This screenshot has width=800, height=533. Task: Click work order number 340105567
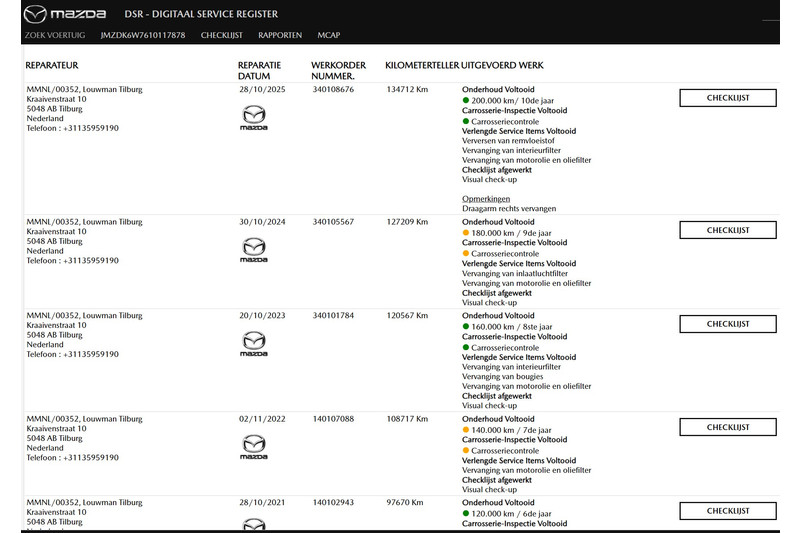click(x=333, y=222)
